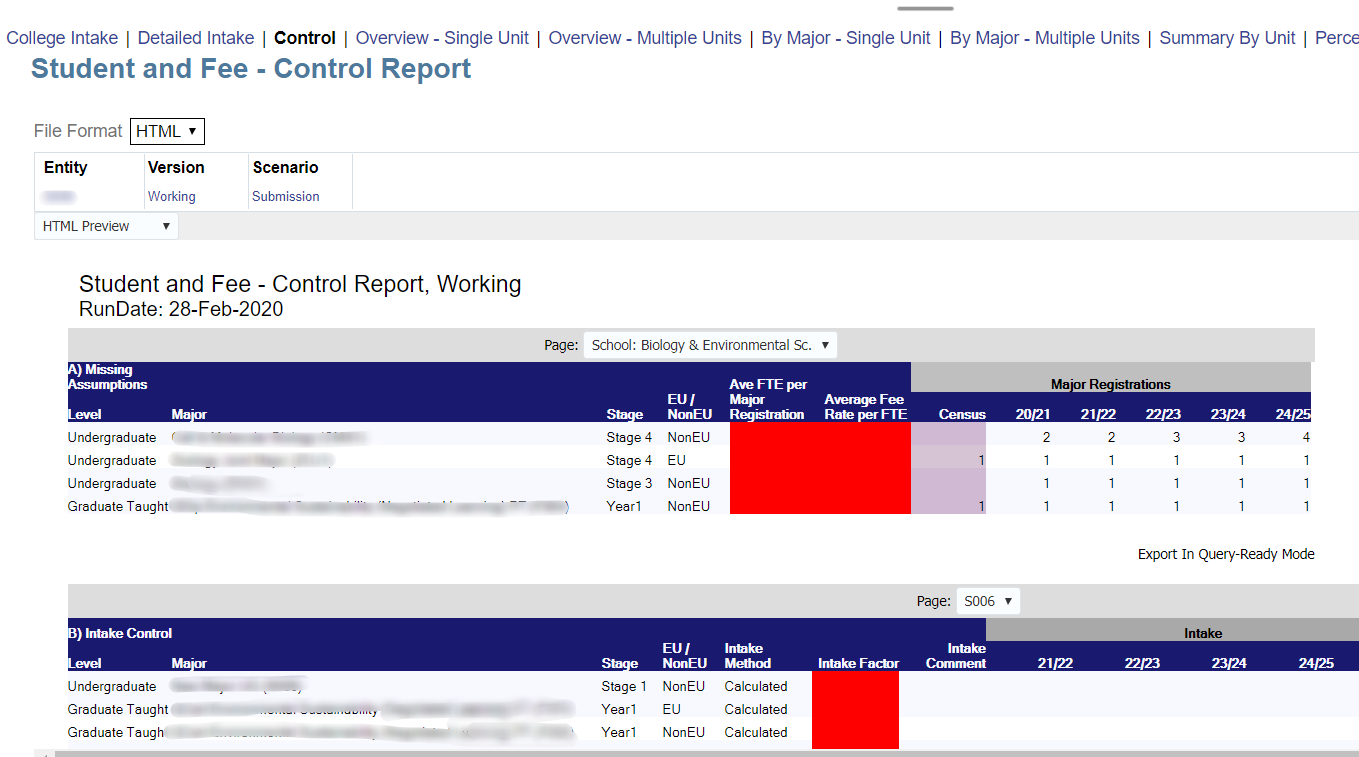The image size is (1359, 757).
Task: Click the red Intake Factor cell in first row
Action: coord(855,687)
